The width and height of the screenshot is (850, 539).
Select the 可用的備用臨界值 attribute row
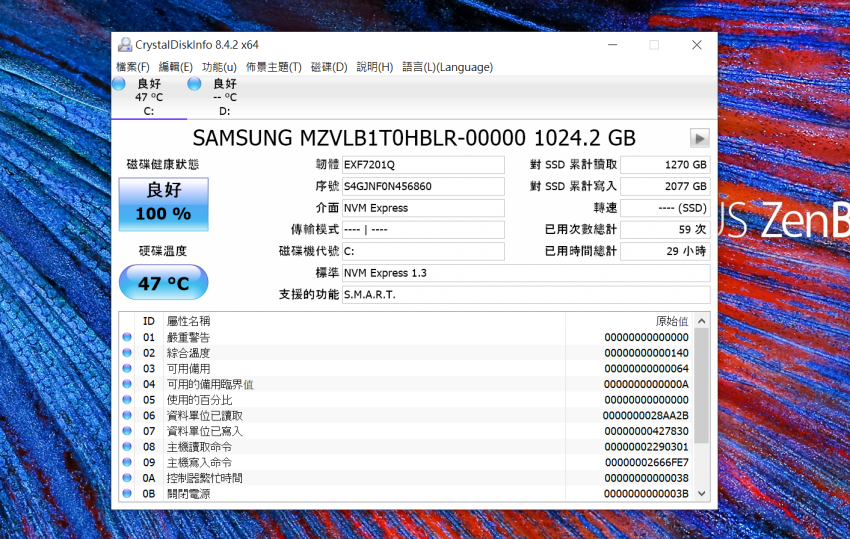(406, 384)
